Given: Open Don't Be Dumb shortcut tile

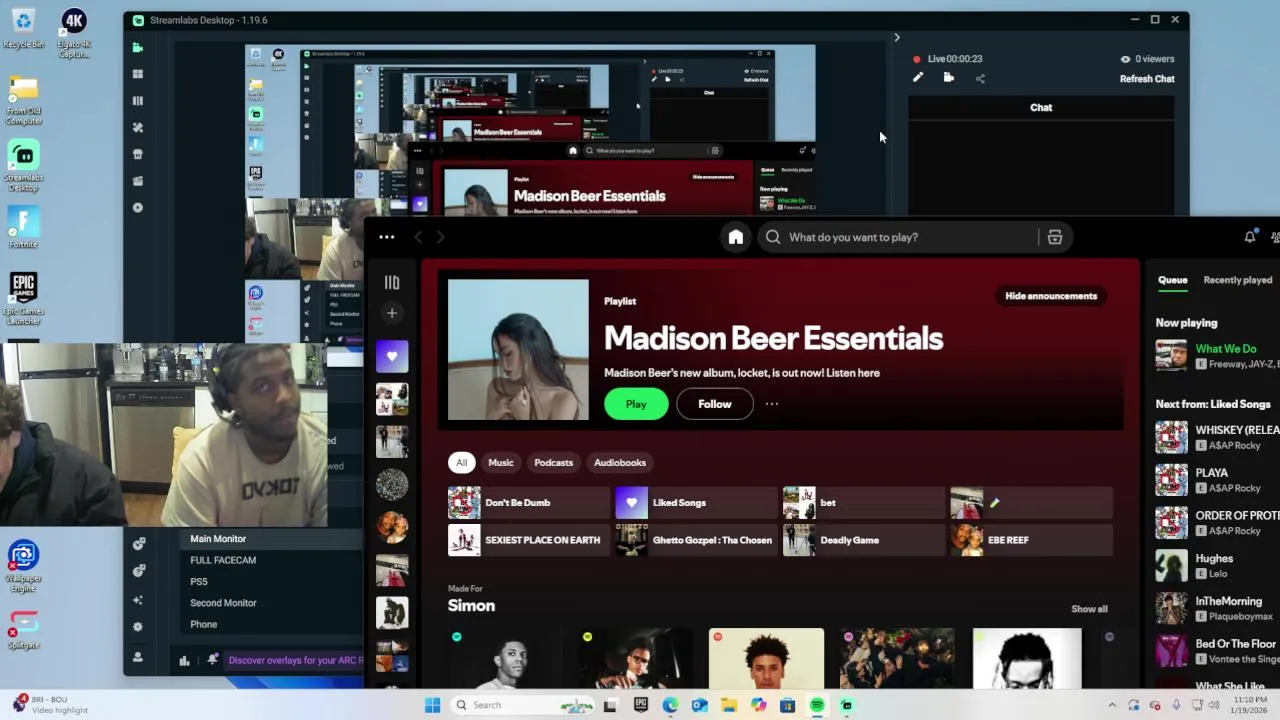Looking at the screenshot, I should [x=529, y=503].
